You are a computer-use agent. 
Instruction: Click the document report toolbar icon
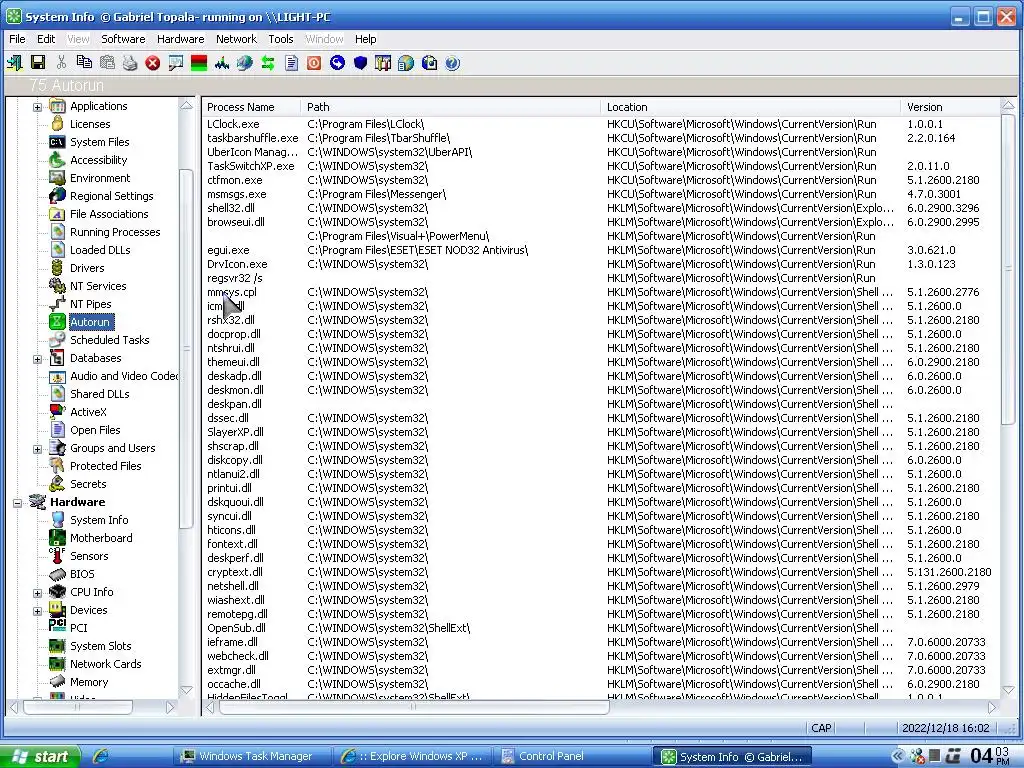click(291, 63)
